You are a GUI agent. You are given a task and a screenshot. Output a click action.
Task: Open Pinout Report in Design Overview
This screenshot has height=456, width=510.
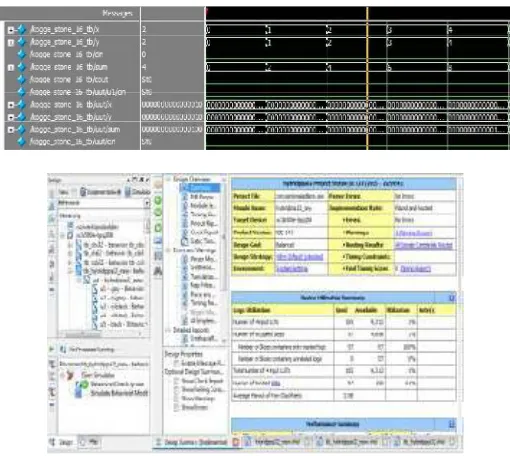coord(204,223)
